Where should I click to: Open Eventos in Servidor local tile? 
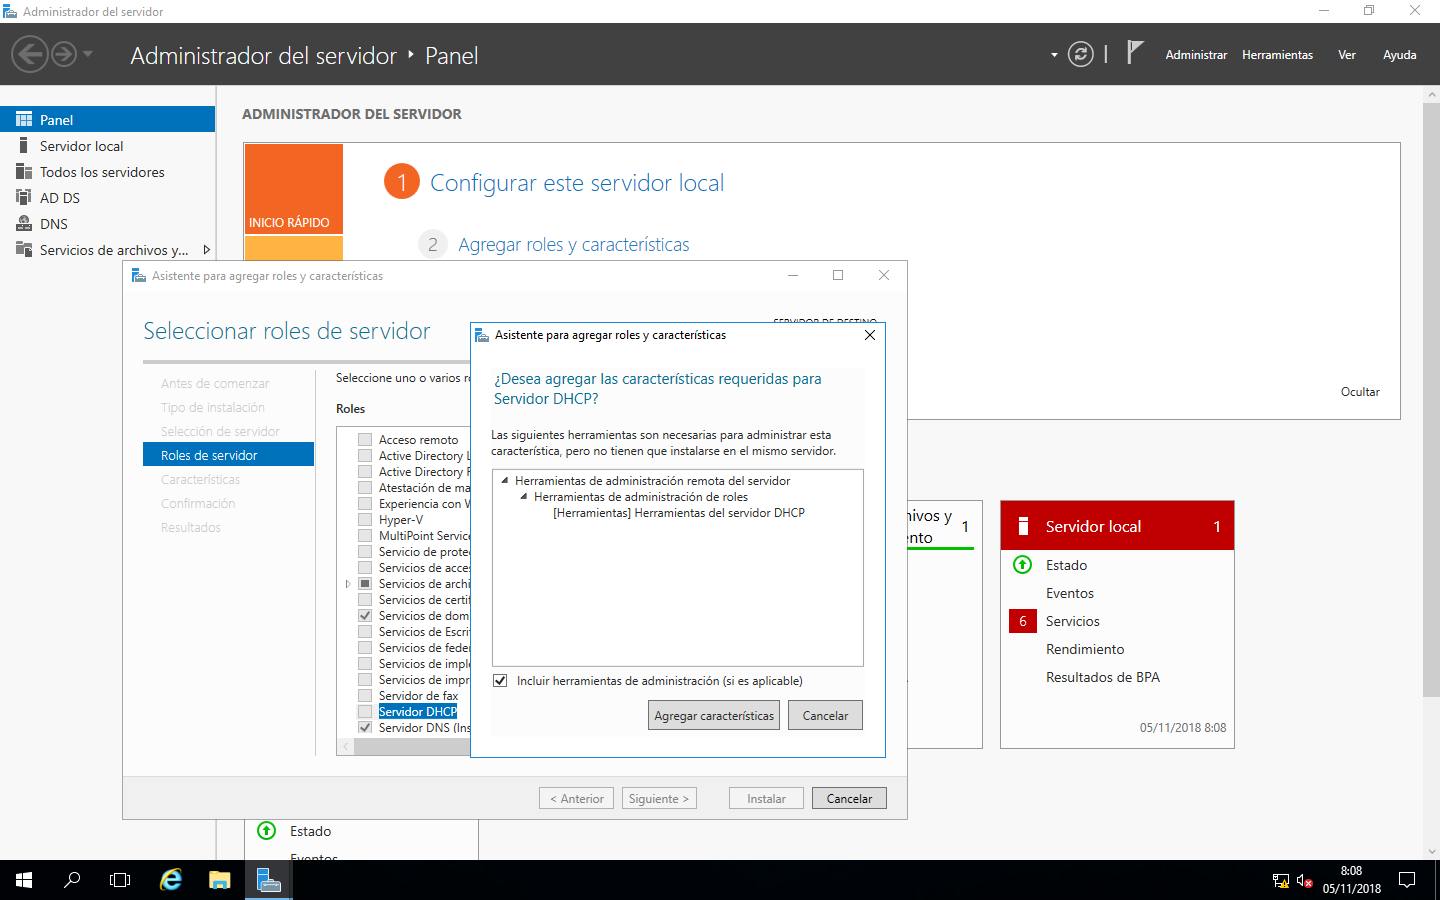(1070, 593)
